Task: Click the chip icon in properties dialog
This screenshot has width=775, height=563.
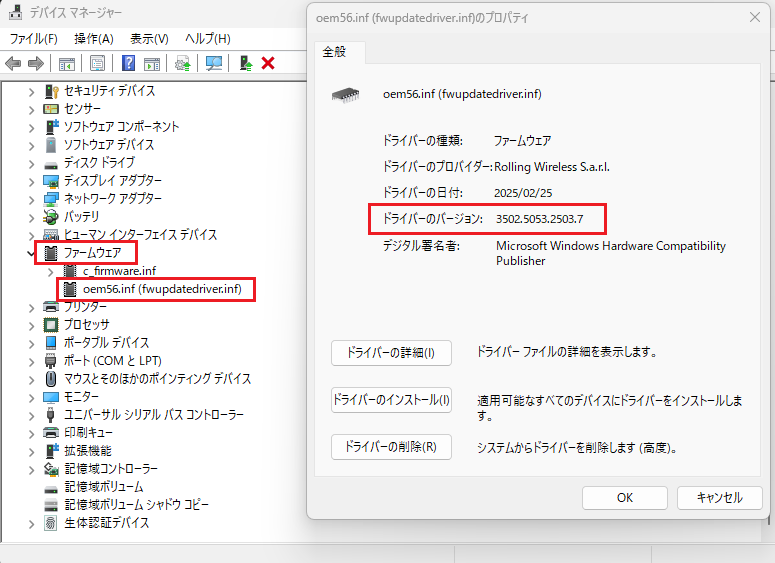Action: point(345,95)
